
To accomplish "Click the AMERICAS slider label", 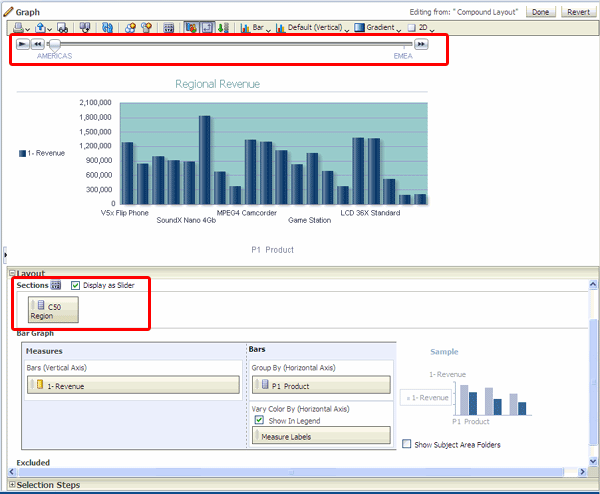I will coord(54,56).
